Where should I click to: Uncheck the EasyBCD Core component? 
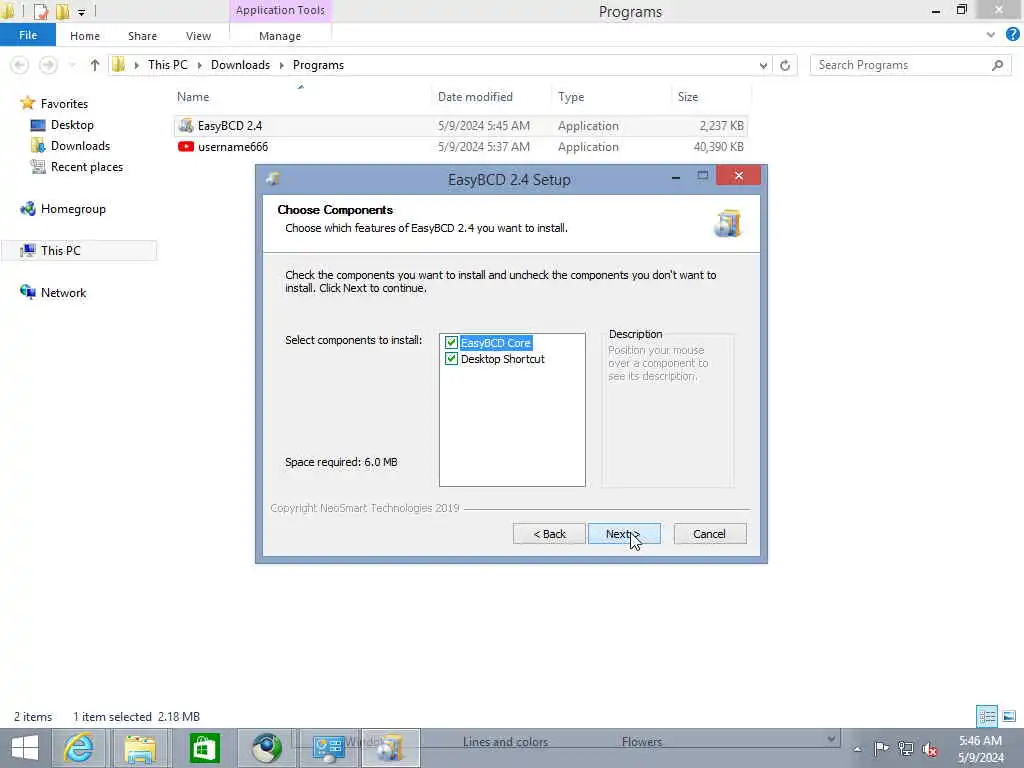(451, 343)
